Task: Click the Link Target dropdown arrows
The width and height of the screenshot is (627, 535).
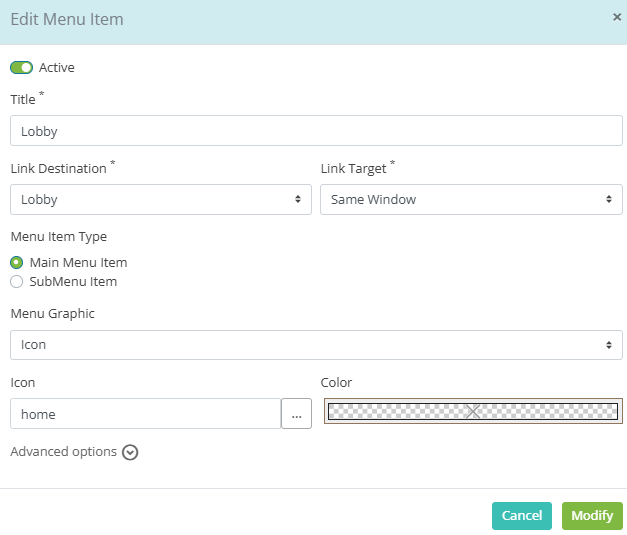Action: [609, 199]
